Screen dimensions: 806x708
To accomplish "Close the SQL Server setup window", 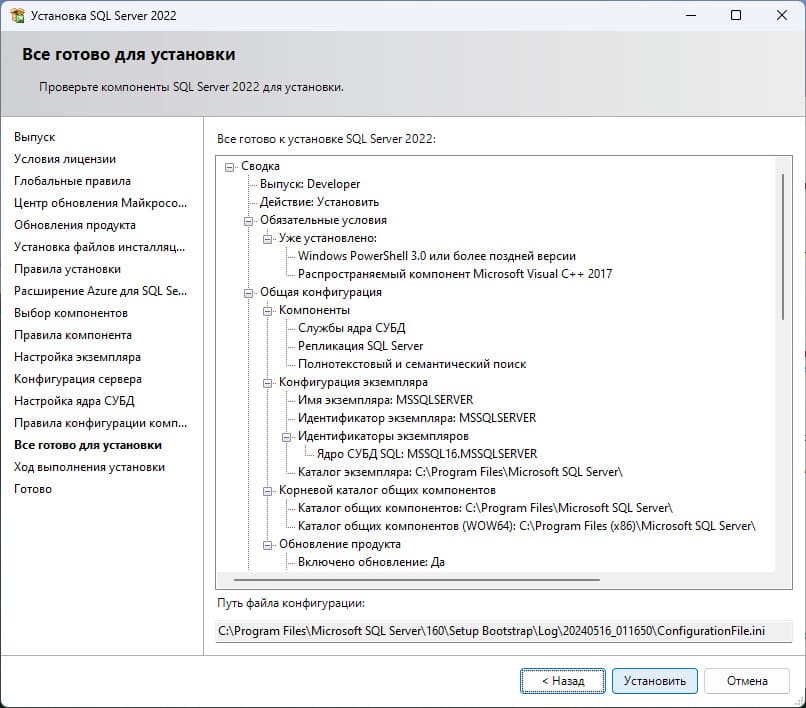I will click(x=782, y=15).
